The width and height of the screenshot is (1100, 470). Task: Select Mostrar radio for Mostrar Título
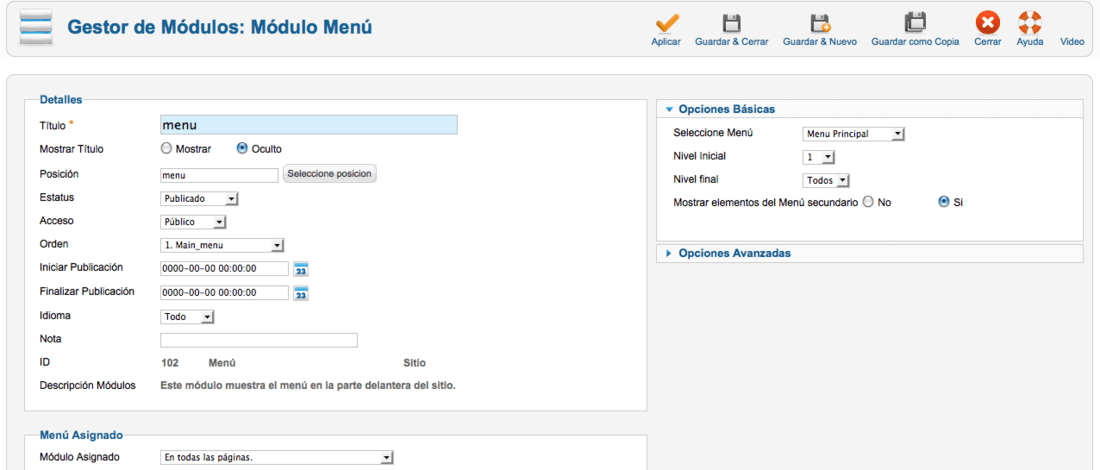pos(166,149)
